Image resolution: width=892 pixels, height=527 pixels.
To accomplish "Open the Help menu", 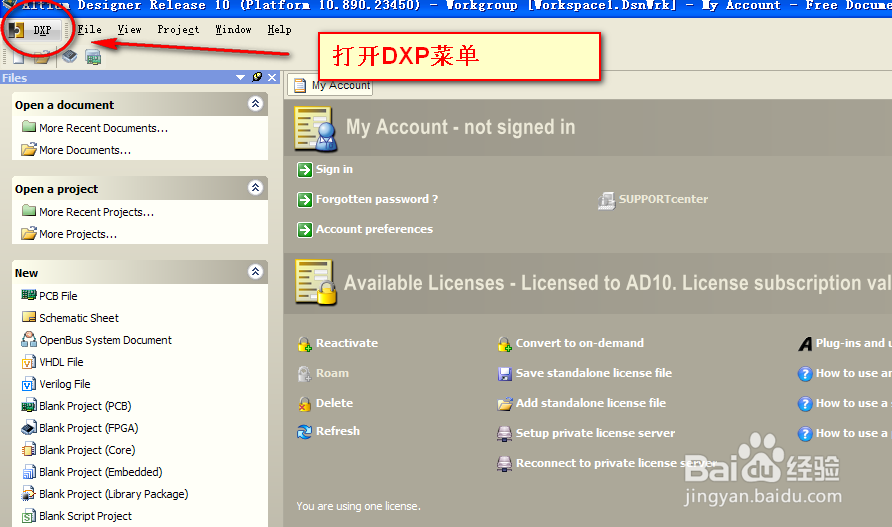I will [279, 30].
